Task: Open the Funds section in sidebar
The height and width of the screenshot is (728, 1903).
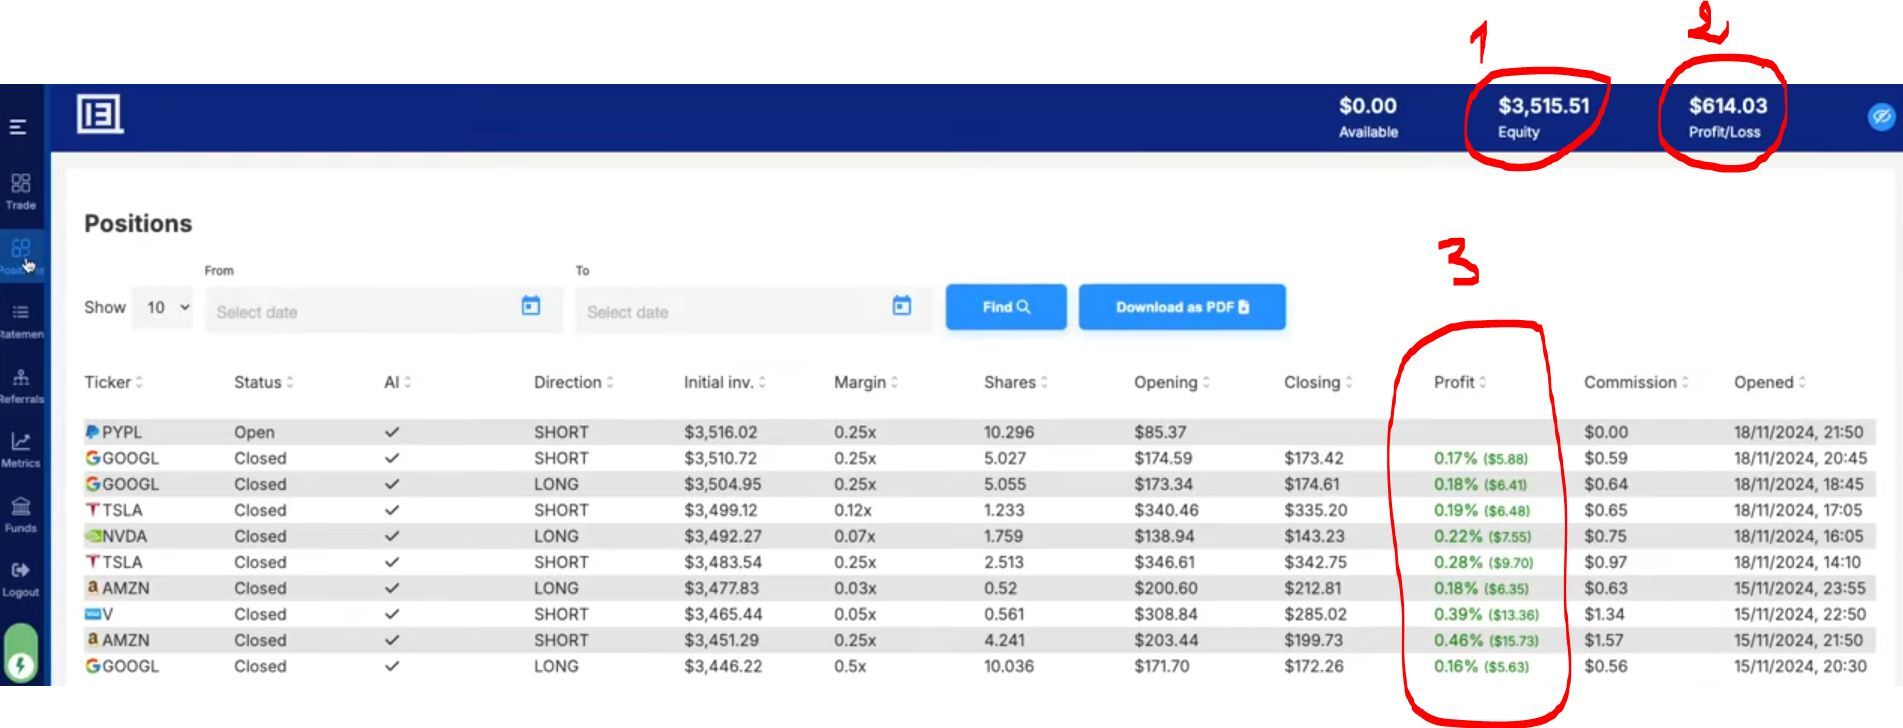Action: (x=21, y=514)
